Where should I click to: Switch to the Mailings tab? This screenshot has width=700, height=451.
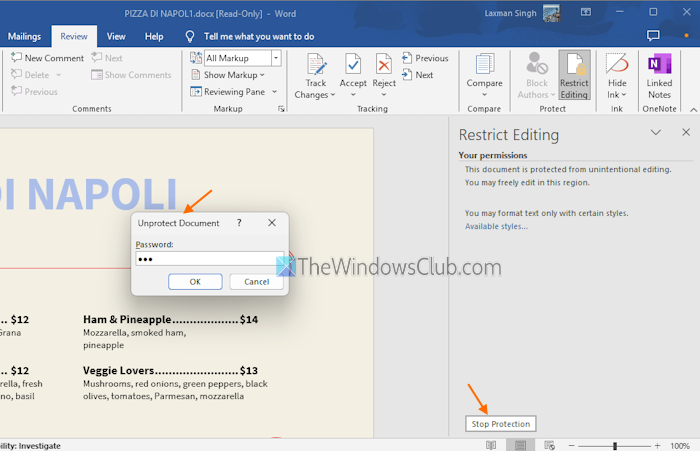coord(25,37)
